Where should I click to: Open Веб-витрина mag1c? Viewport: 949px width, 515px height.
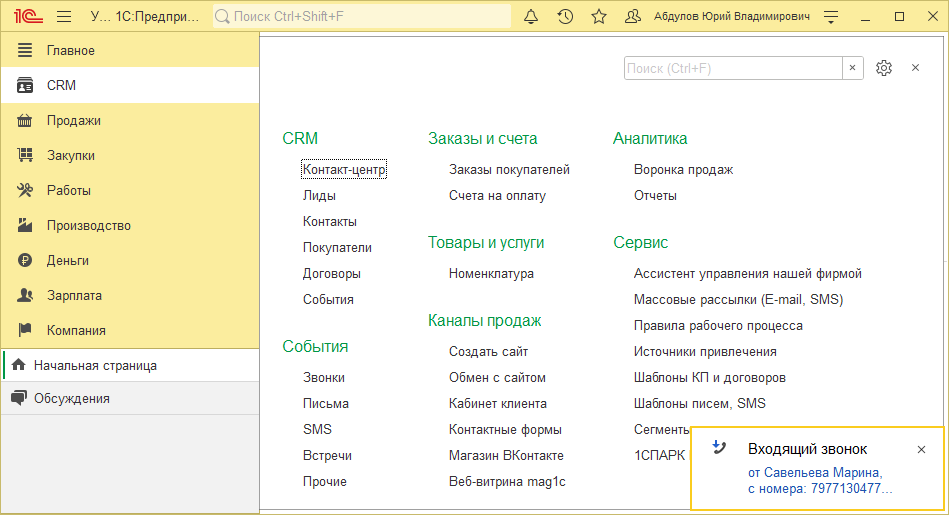[x=507, y=482]
